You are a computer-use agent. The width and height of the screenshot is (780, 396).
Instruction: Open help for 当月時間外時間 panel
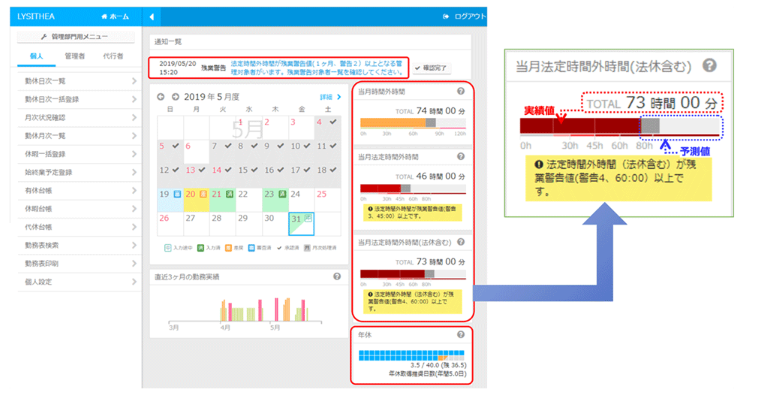461,91
